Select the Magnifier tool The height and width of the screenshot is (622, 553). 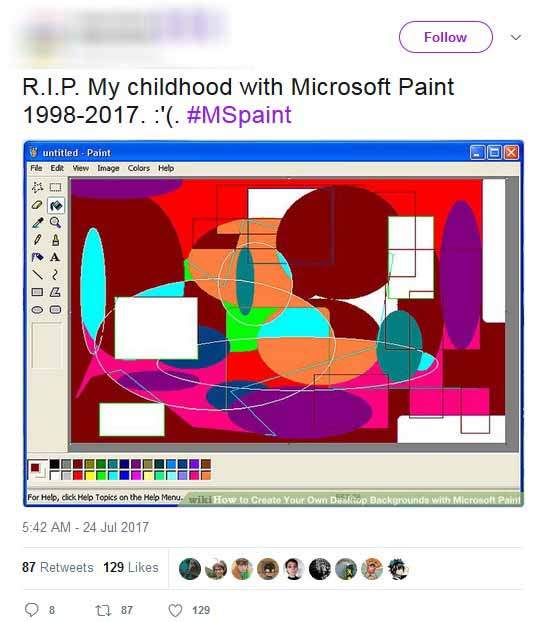pos(56,223)
